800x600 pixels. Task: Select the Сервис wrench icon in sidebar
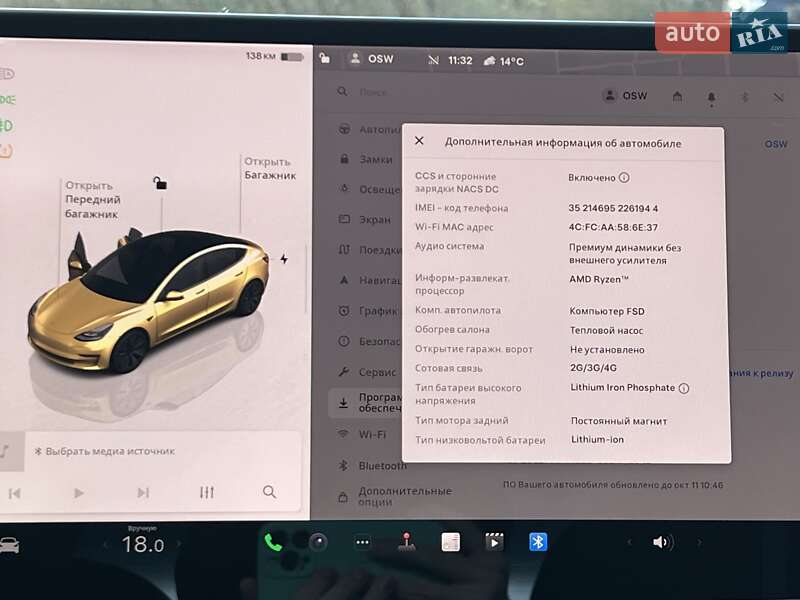345,371
